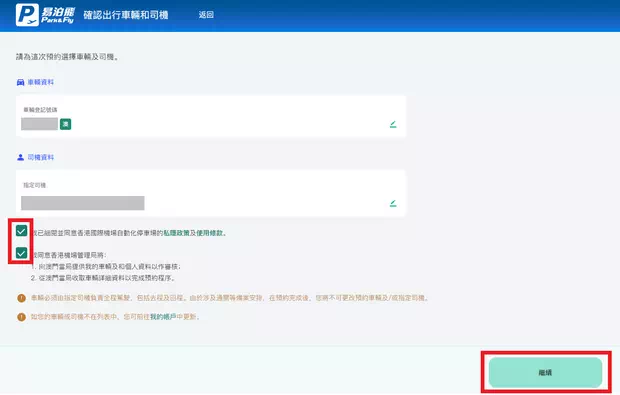Click the warning icon about missing vehicle
Image resolution: width=620 pixels, height=395 pixels.
pos(21,317)
